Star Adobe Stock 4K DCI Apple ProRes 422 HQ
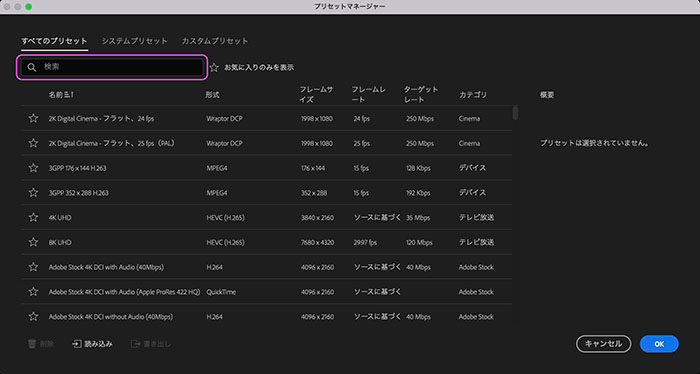The image size is (700, 374). click(33, 292)
